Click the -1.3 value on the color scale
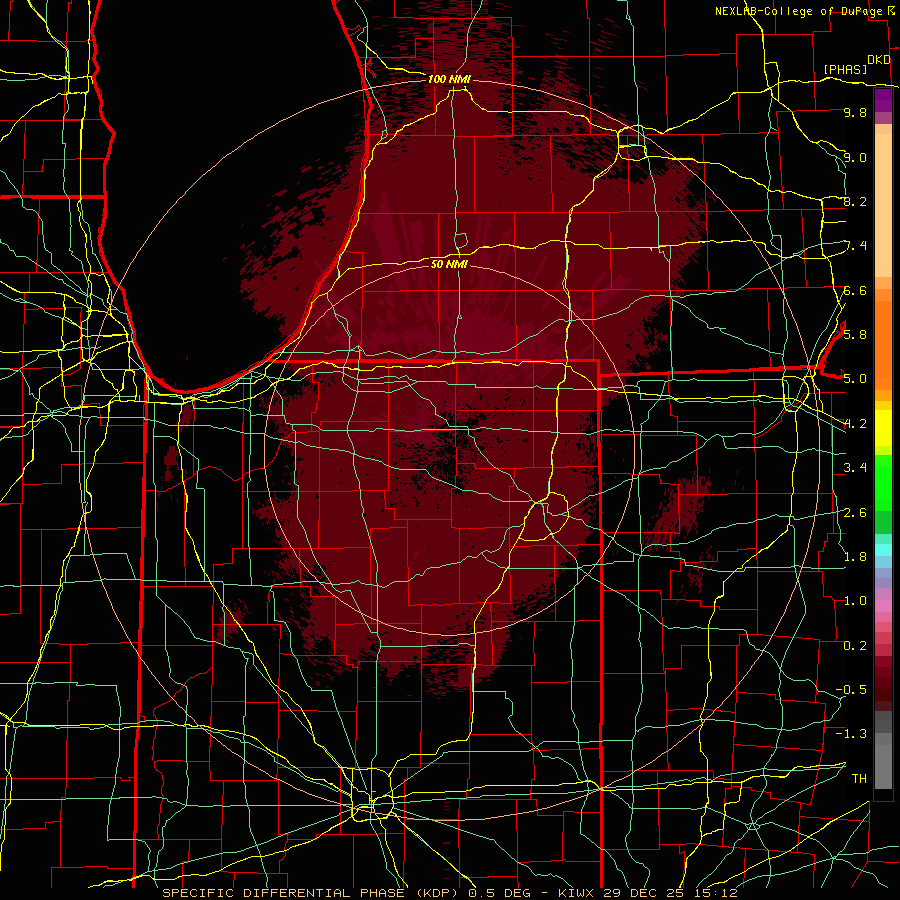This screenshot has width=900, height=900. point(851,734)
